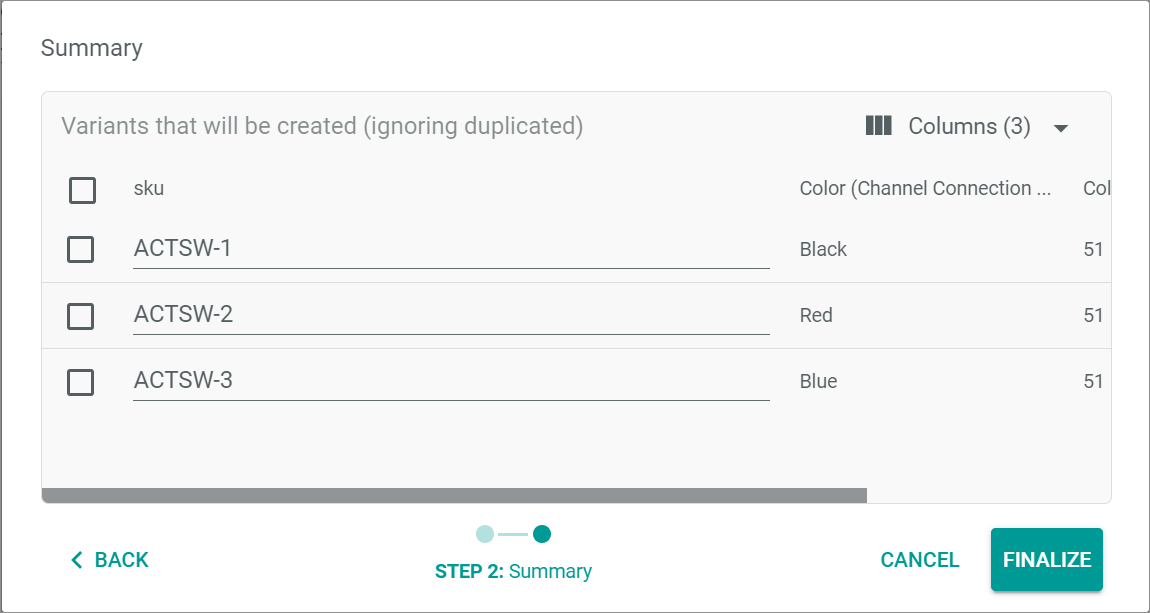Edit the ACTSW-3 sku field
The image size is (1150, 613).
(451, 381)
